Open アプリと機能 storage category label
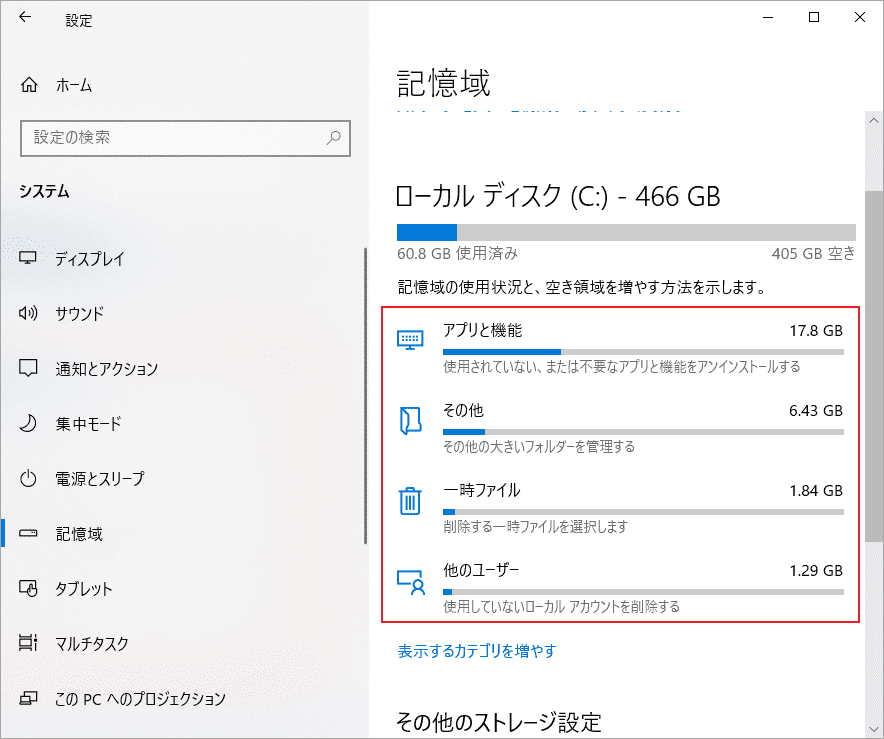Image resolution: width=884 pixels, height=739 pixels. pyautogui.click(x=482, y=331)
